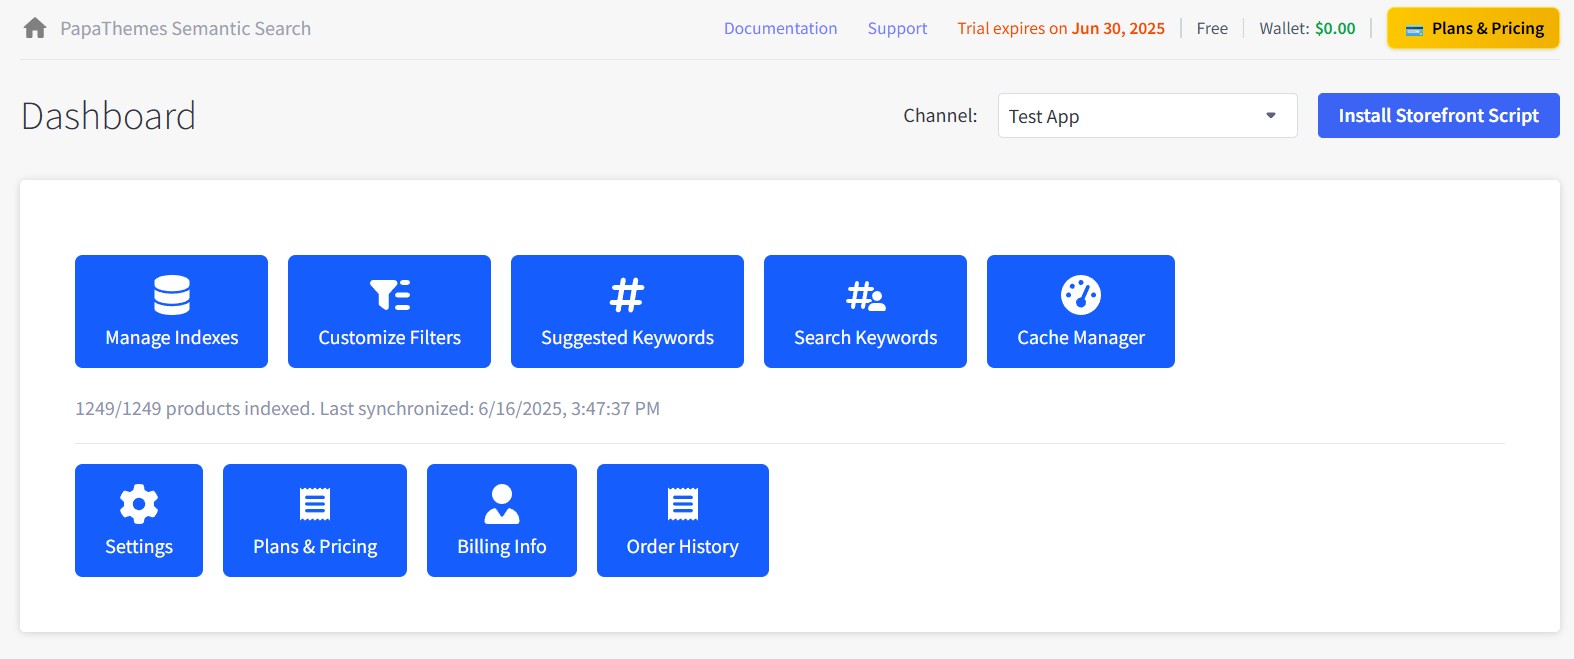The image size is (1574, 659).
Task: Open the Suggested Keywords label
Action: coord(627,338)
